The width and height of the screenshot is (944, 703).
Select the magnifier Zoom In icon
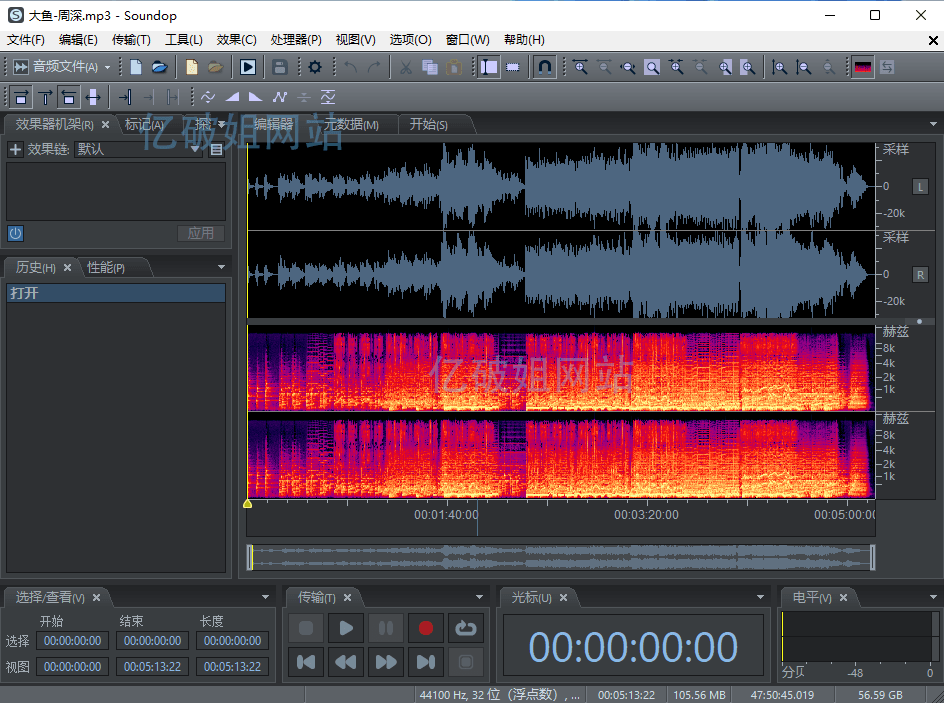point(580,67)
